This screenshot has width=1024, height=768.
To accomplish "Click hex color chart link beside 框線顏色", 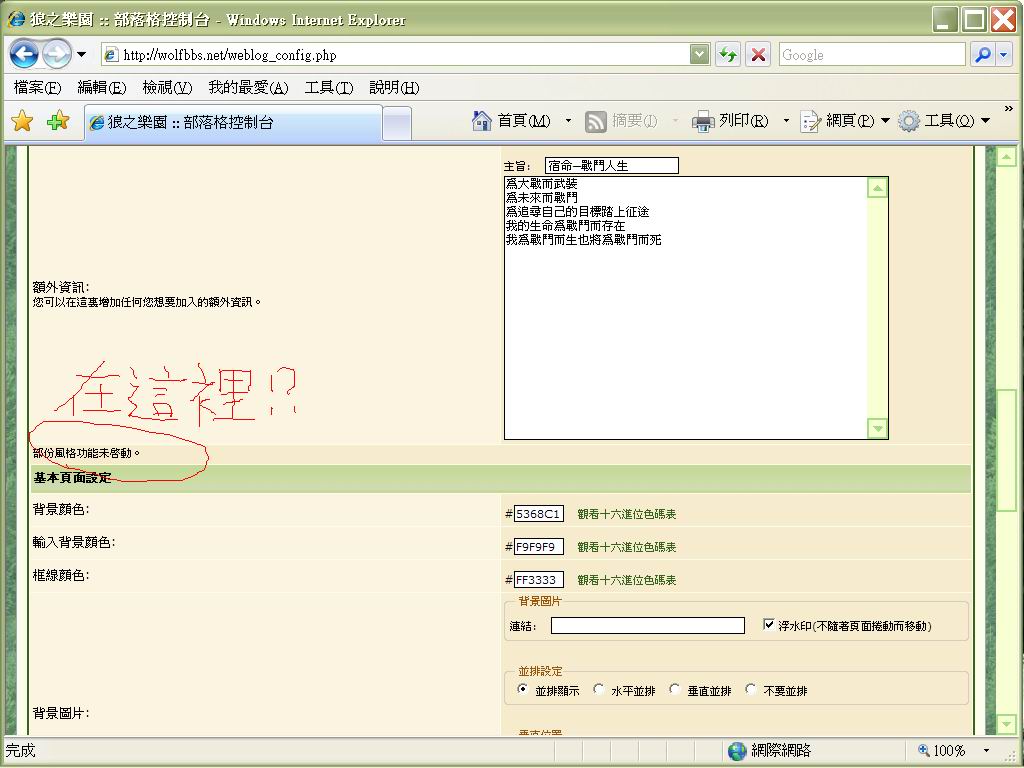I will [x=626, y=580].
